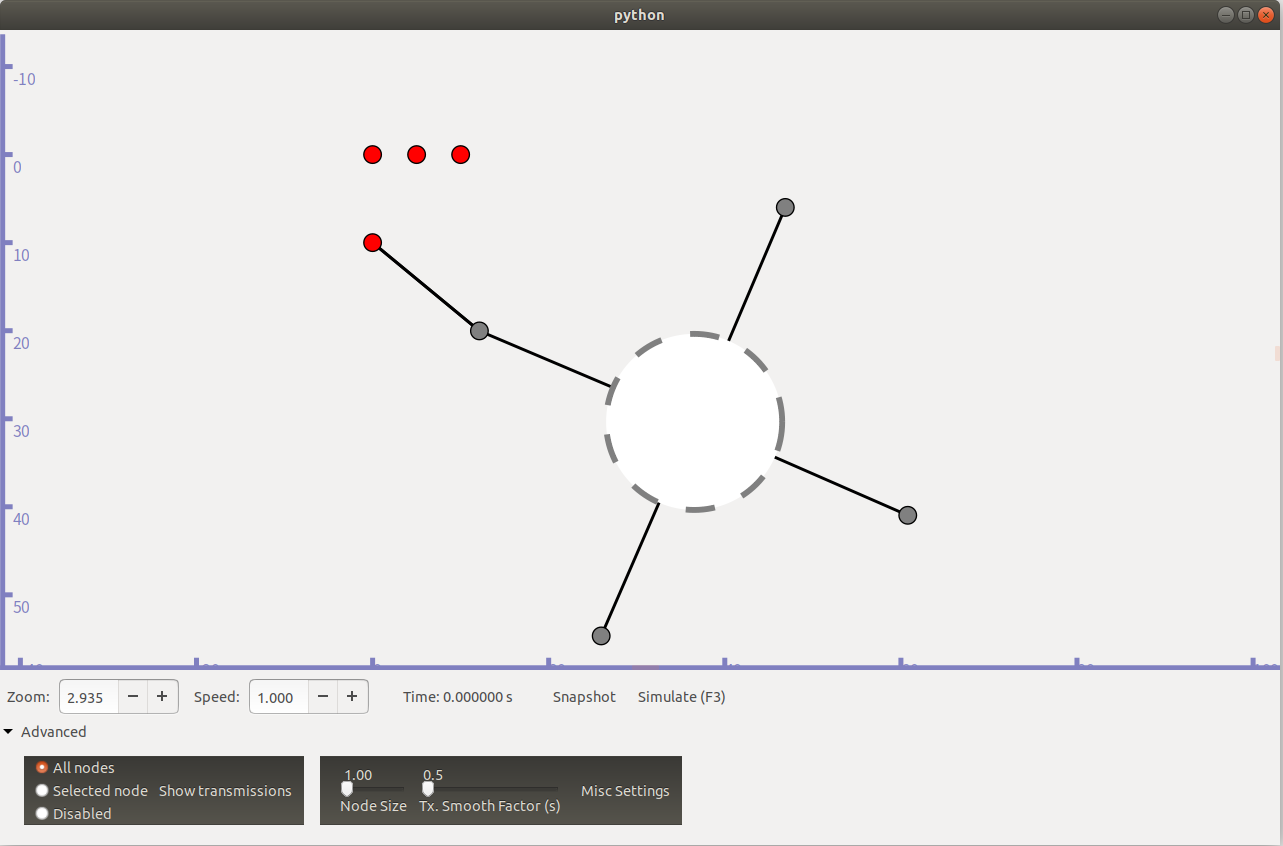The image size is (1283, 846).
Task: Select the All nodes radio button
Action: point(41,767)
